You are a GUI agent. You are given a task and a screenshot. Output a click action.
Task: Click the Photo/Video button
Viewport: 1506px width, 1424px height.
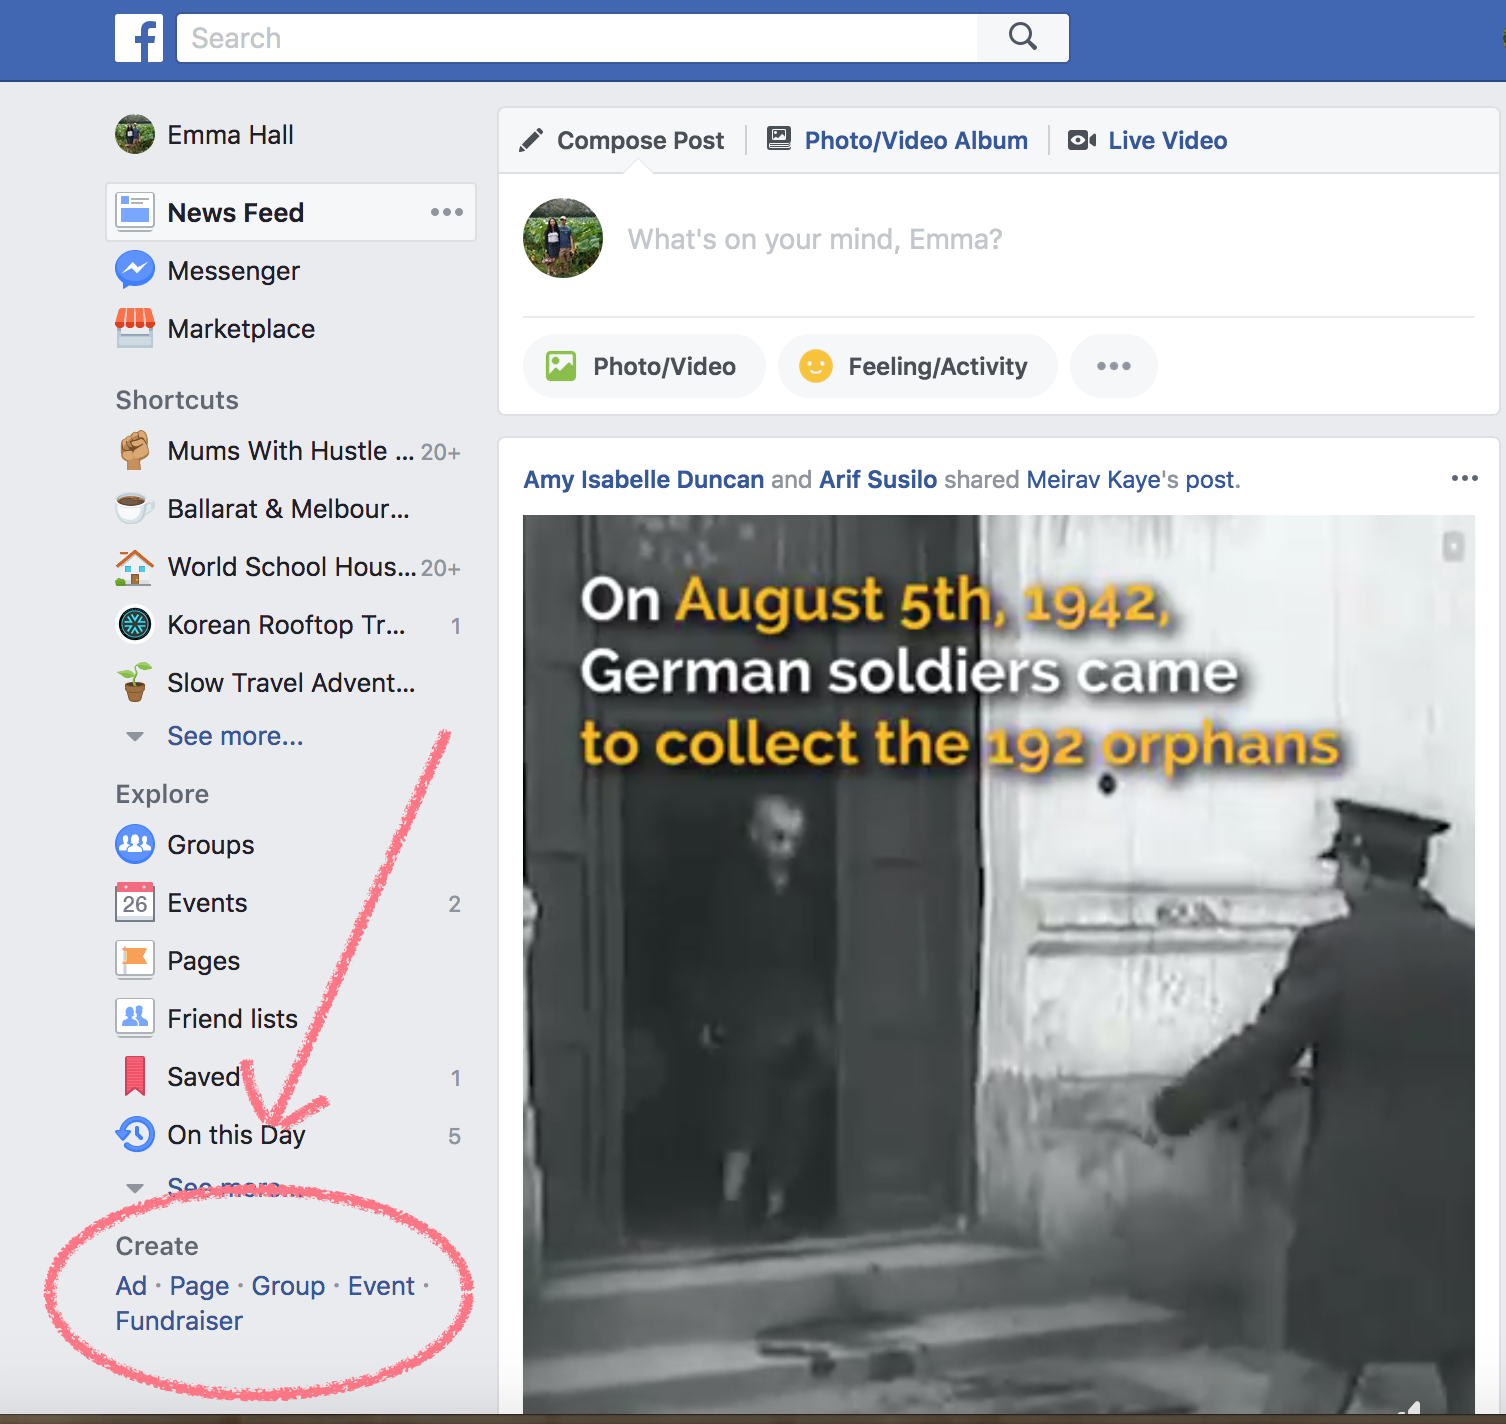coord(644,366)
